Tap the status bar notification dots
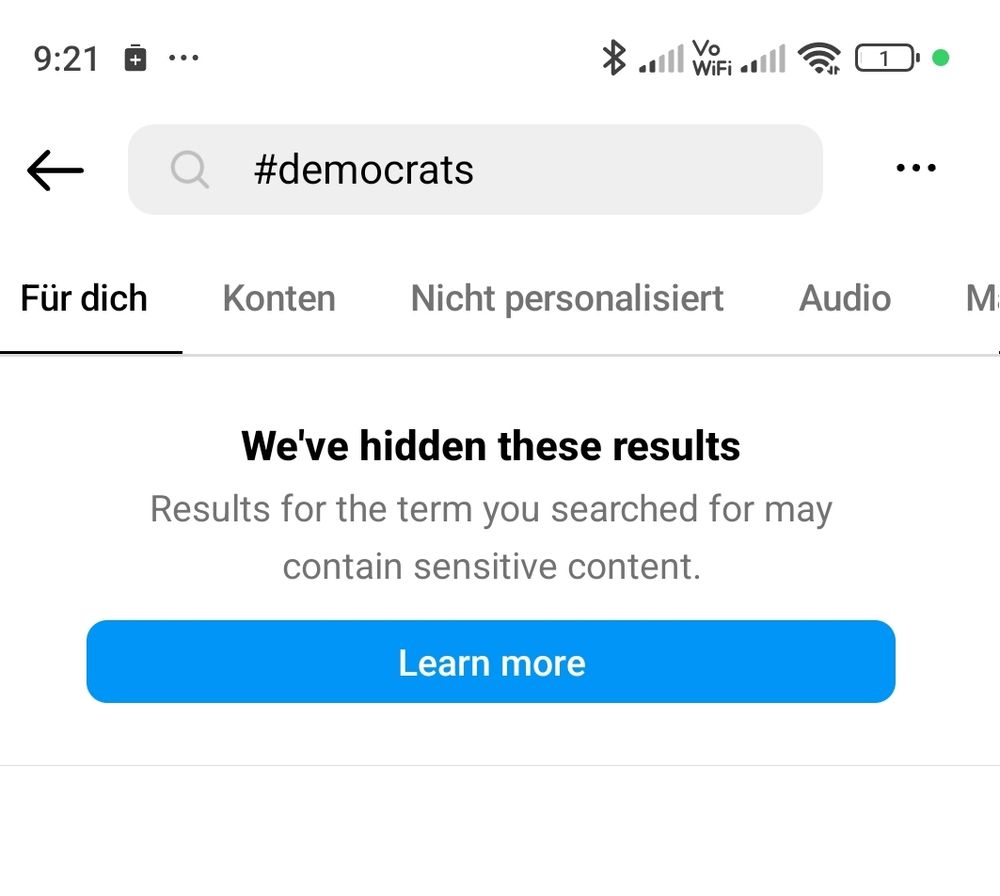The height and width of the screenshot is (896, 1000). pyautogui.click(x=184, y=58)
